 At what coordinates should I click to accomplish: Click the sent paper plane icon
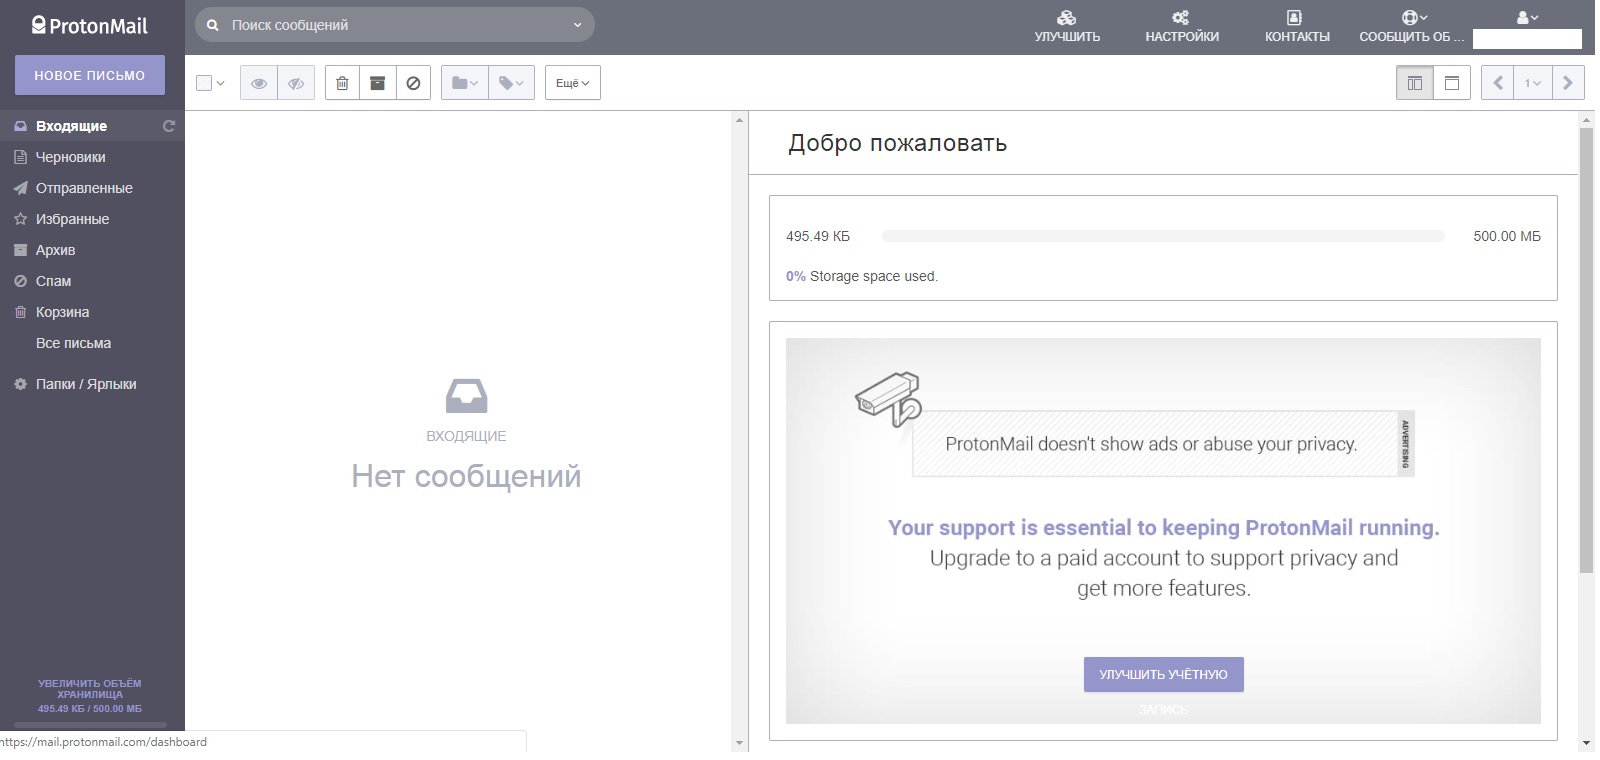[x=20, y=188]
